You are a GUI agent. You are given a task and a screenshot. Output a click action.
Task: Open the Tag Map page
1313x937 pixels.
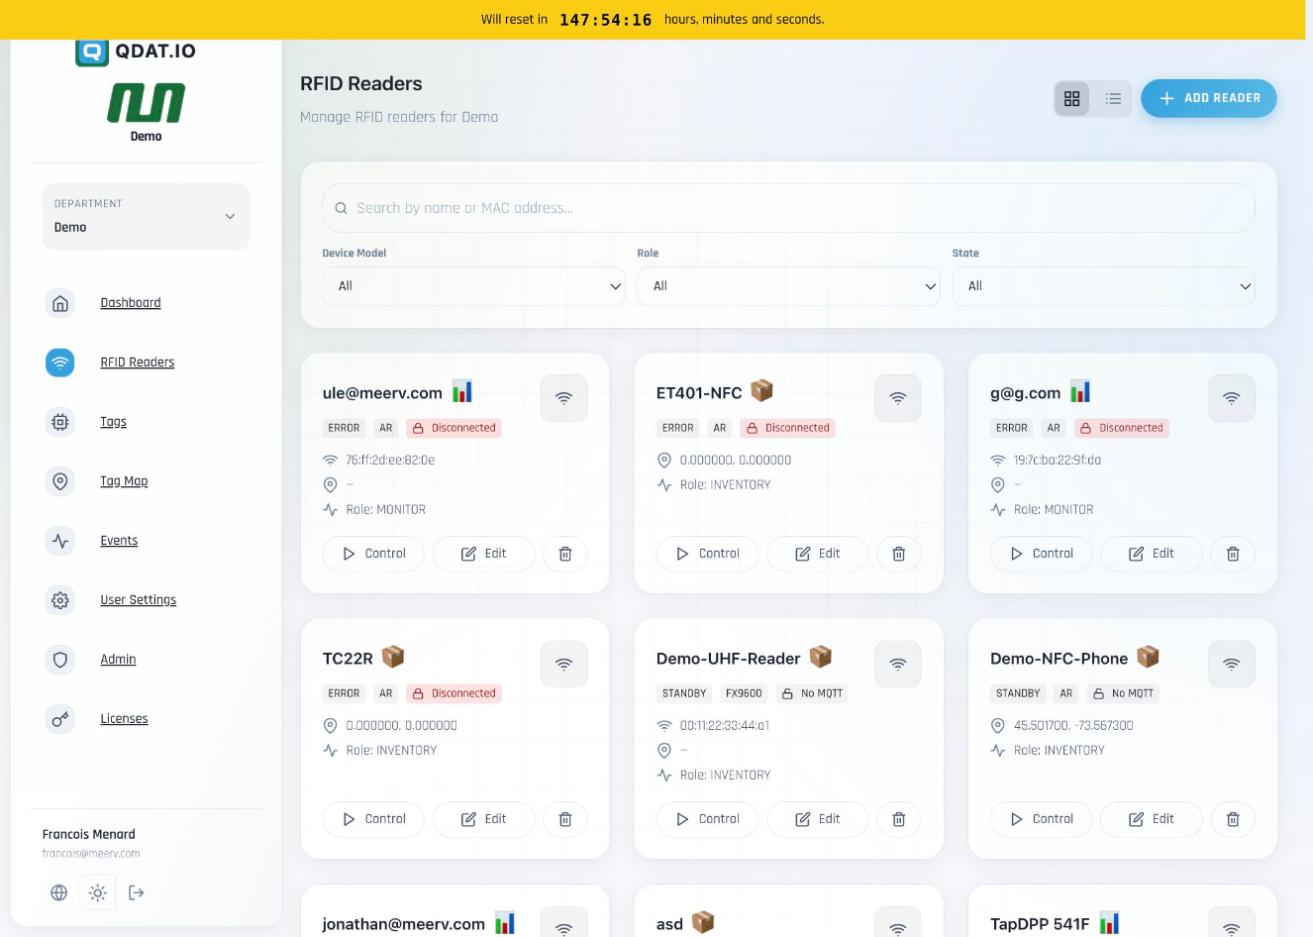coord(124,481)
